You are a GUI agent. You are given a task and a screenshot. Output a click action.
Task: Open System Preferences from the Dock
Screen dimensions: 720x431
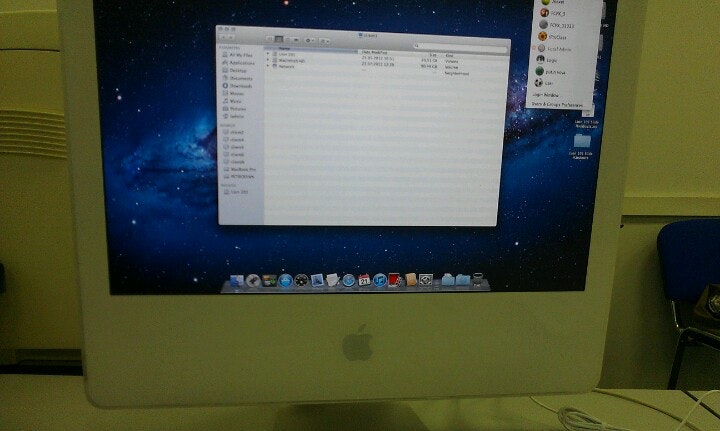pos(425,281)
